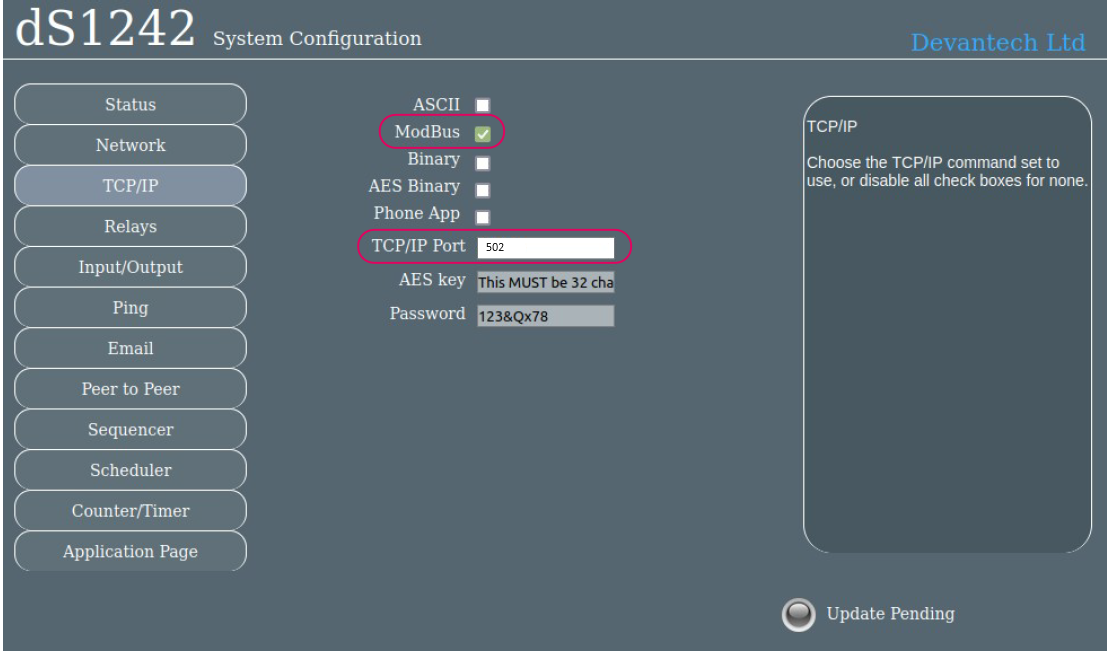
Task: Navigate to the Ping page
Action: tap(130, 308)
